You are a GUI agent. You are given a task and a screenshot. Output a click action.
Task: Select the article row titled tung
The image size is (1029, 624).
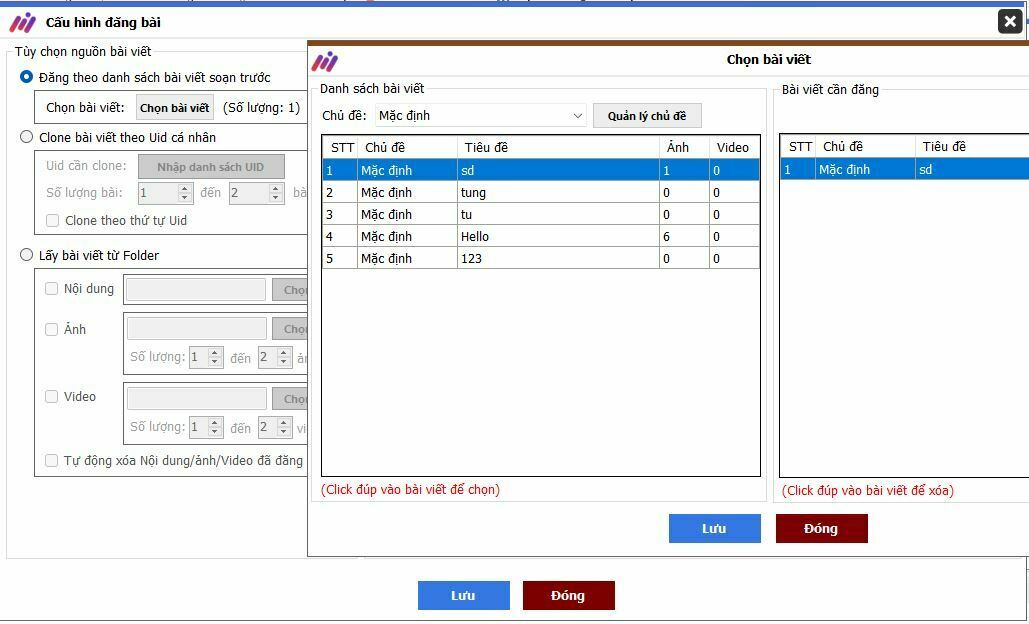pos(540,193)
